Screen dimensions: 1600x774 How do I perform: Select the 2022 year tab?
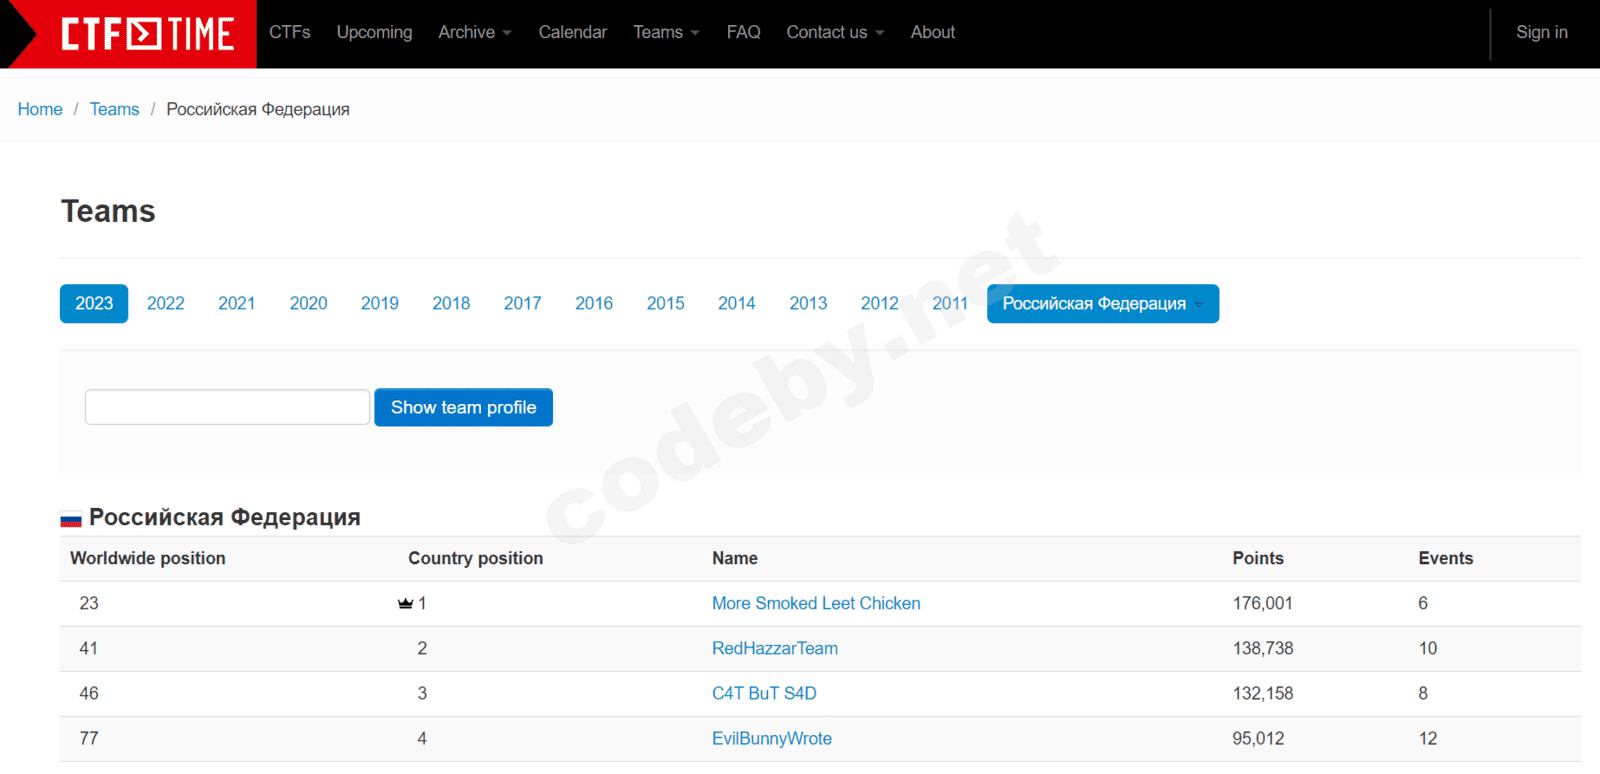coord(165,304)
